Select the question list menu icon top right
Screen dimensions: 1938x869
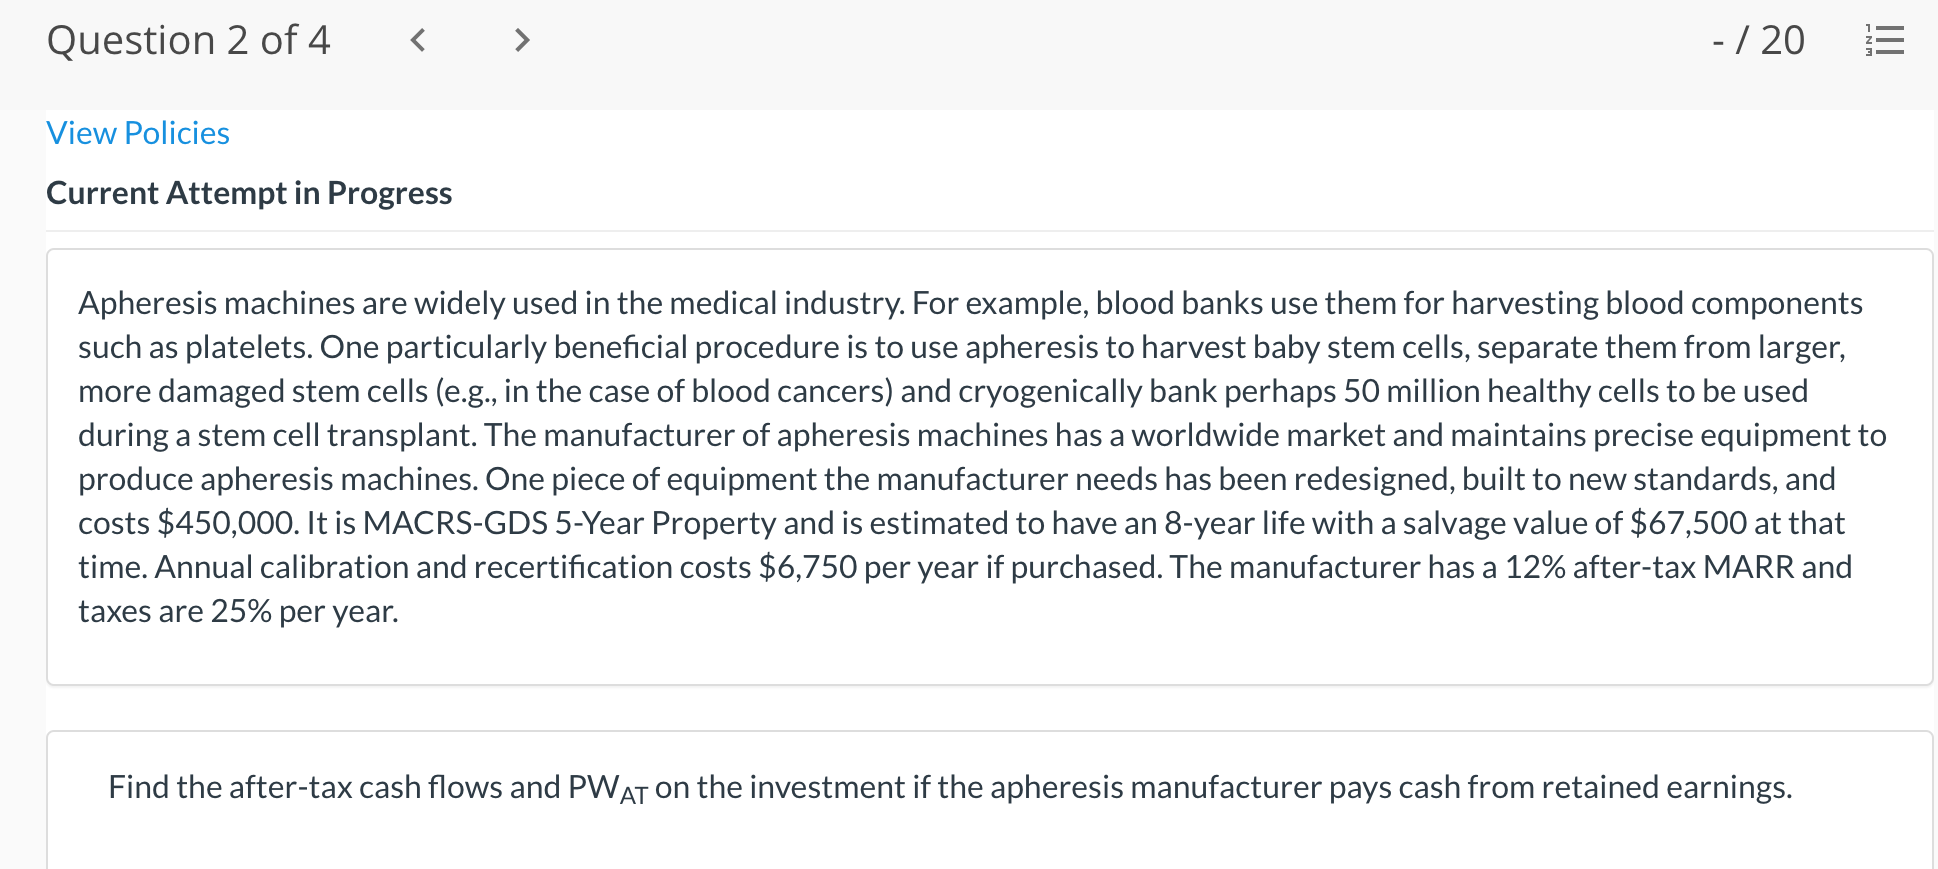coord(1884,40)
